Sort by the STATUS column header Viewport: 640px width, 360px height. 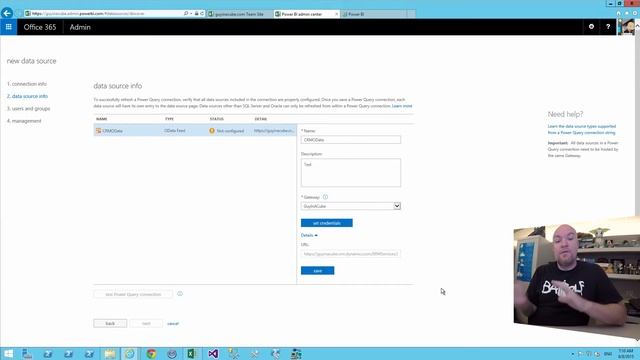click(217, 119)
